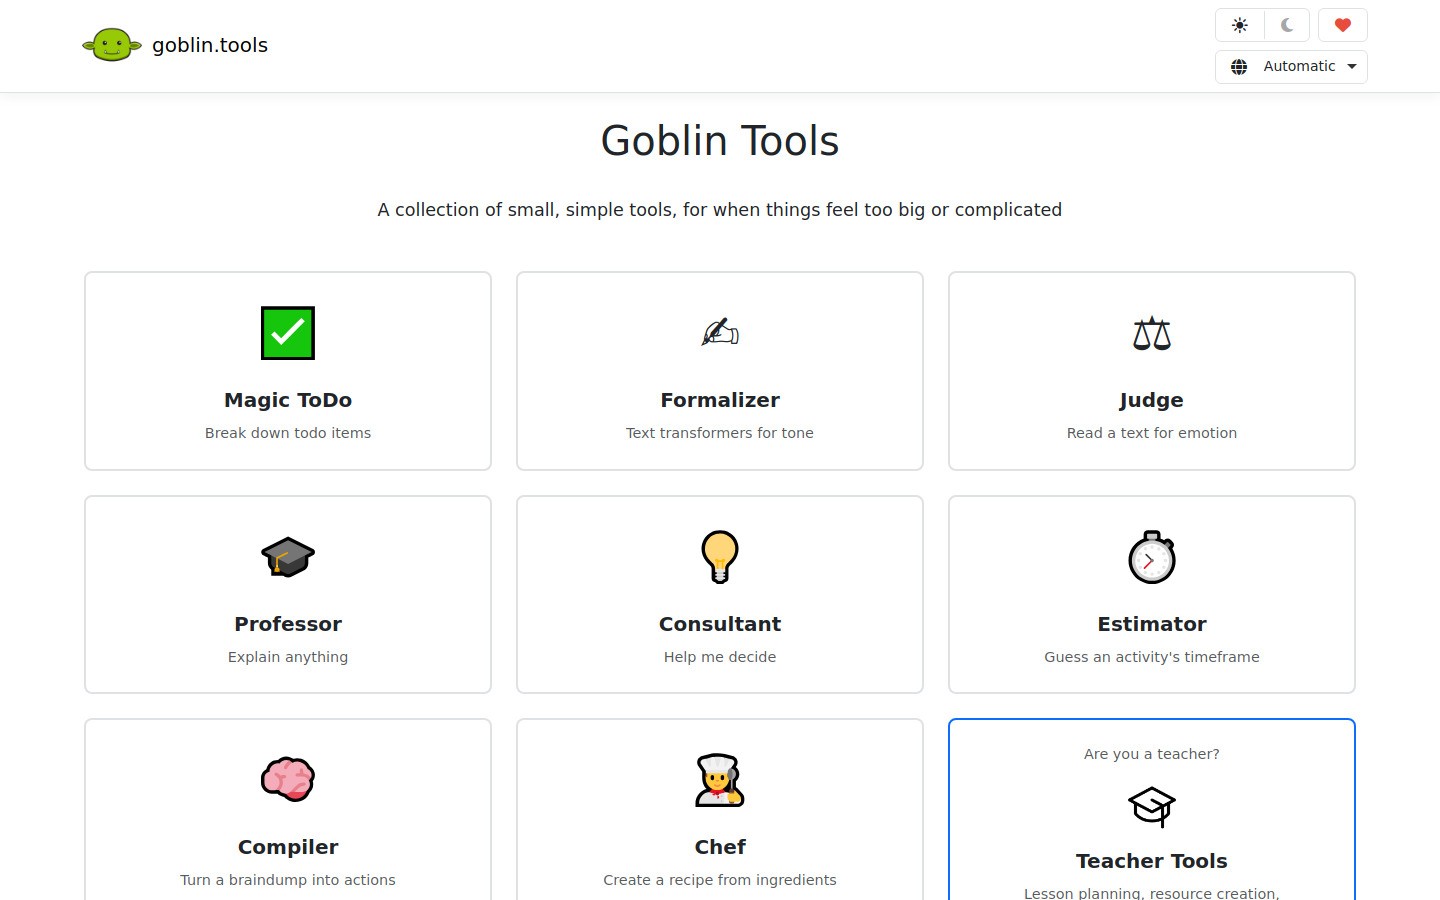
Task: Click the Professor graduation cap icon
Action: point(287,557)
